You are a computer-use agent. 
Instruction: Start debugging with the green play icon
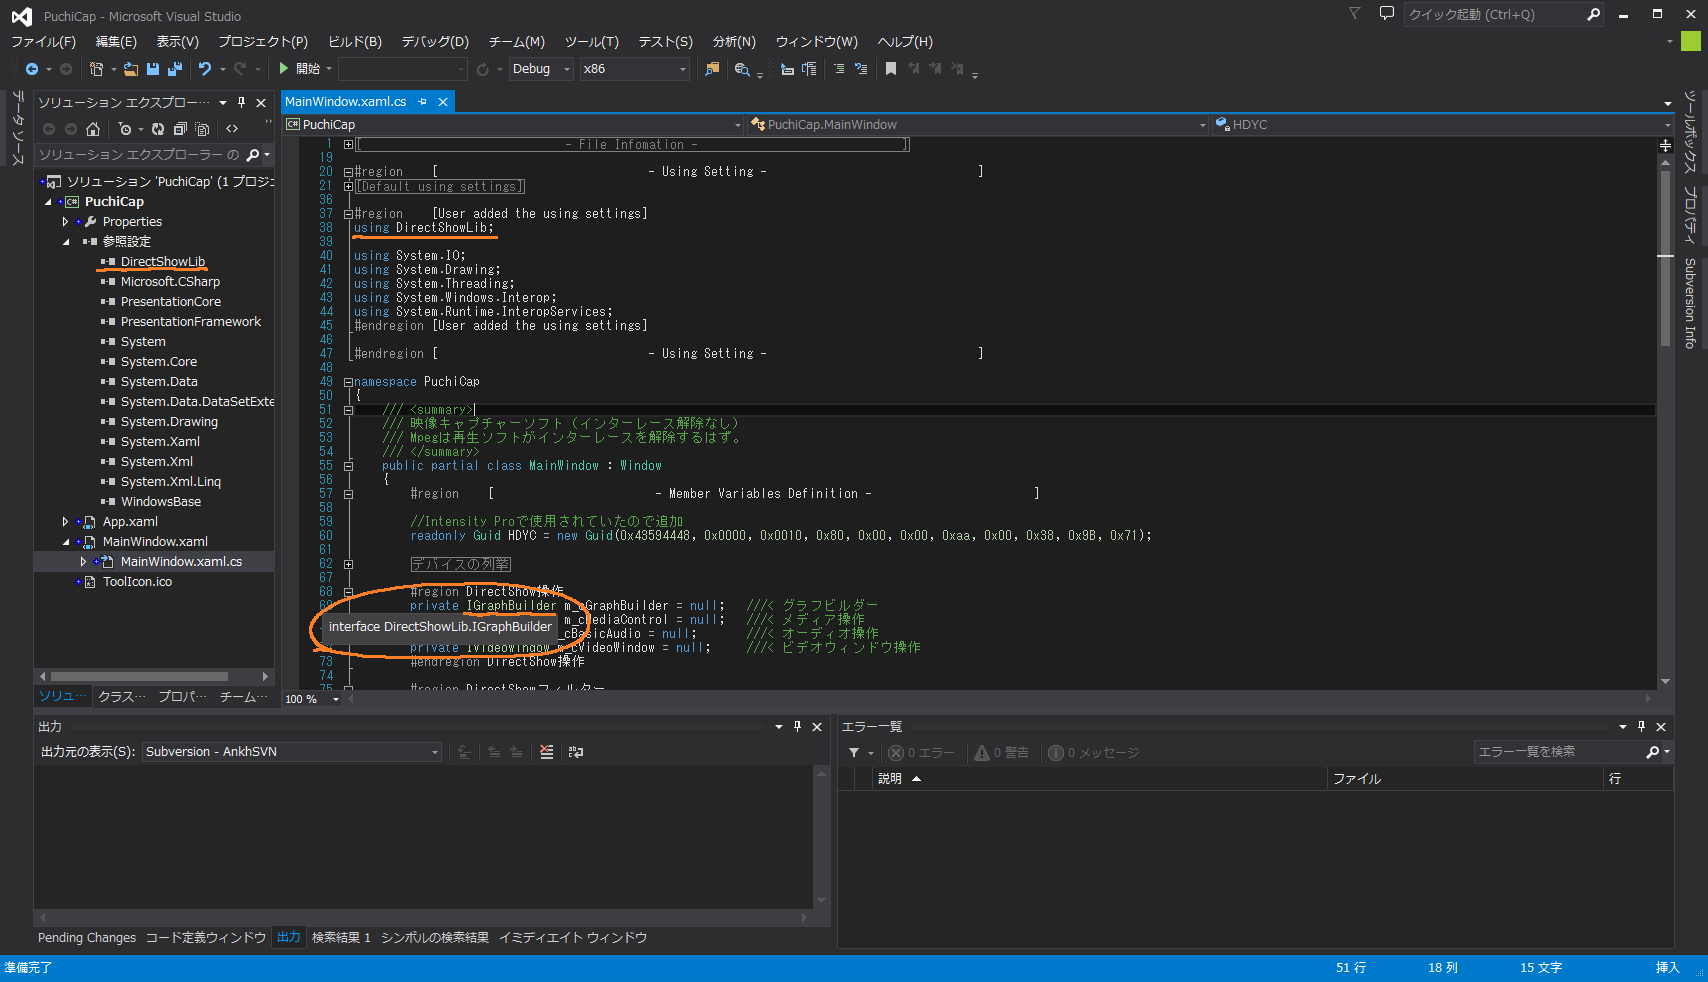(284, 69)
